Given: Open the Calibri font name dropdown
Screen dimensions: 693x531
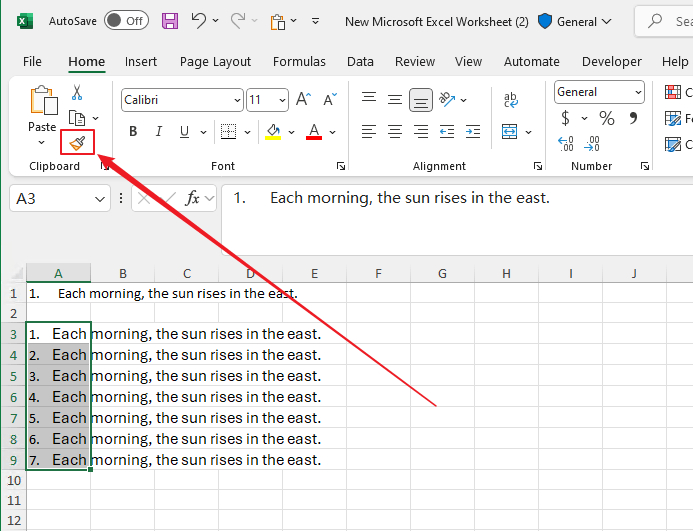Looking at the screenshot, I should (237, 100).
